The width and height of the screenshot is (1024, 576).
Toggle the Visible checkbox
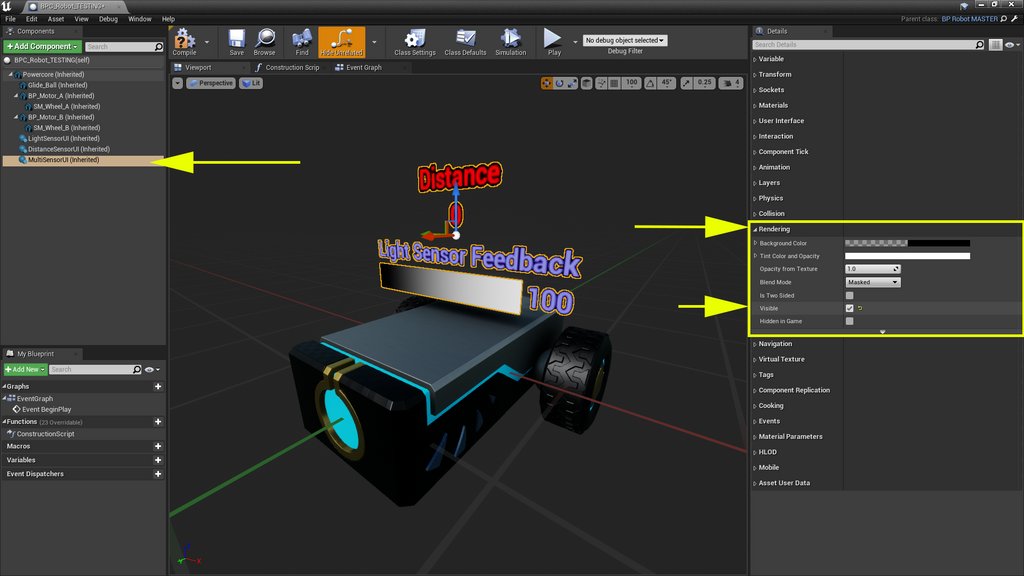pos(850,308)
